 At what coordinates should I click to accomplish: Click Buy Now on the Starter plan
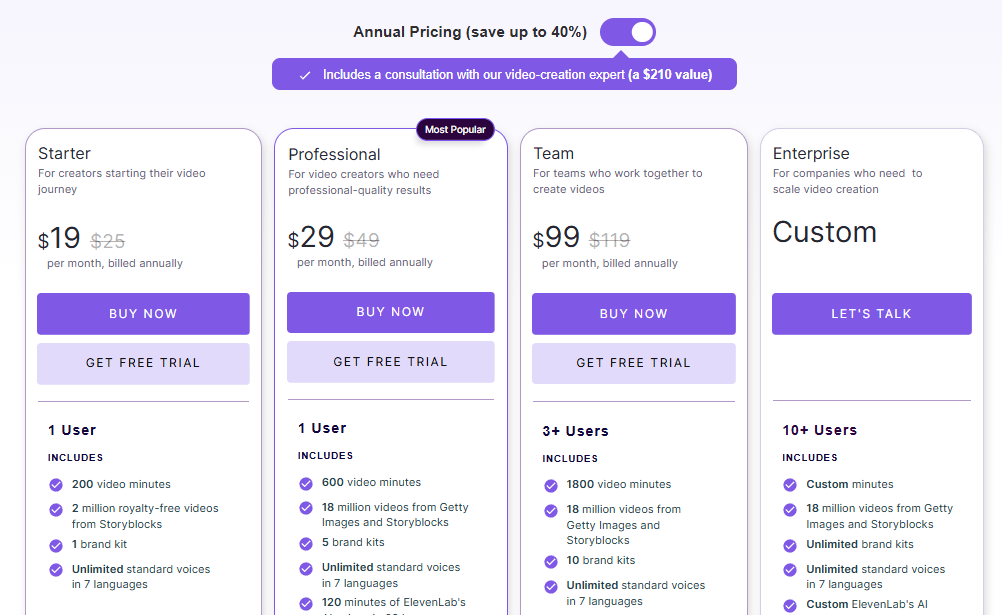[143, 313]
